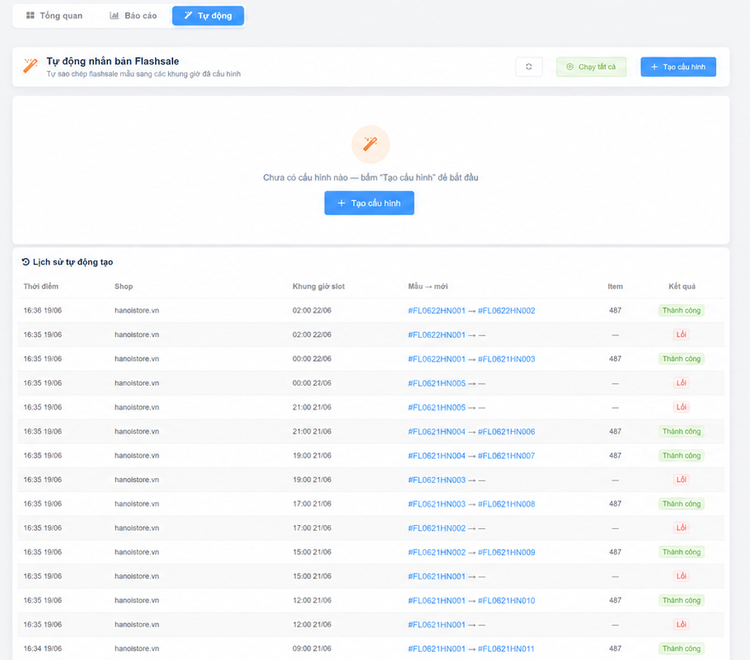This screenshot has height=660, width=750.
Task: Click the refresh icon button
Action: (x=529, y=67)
